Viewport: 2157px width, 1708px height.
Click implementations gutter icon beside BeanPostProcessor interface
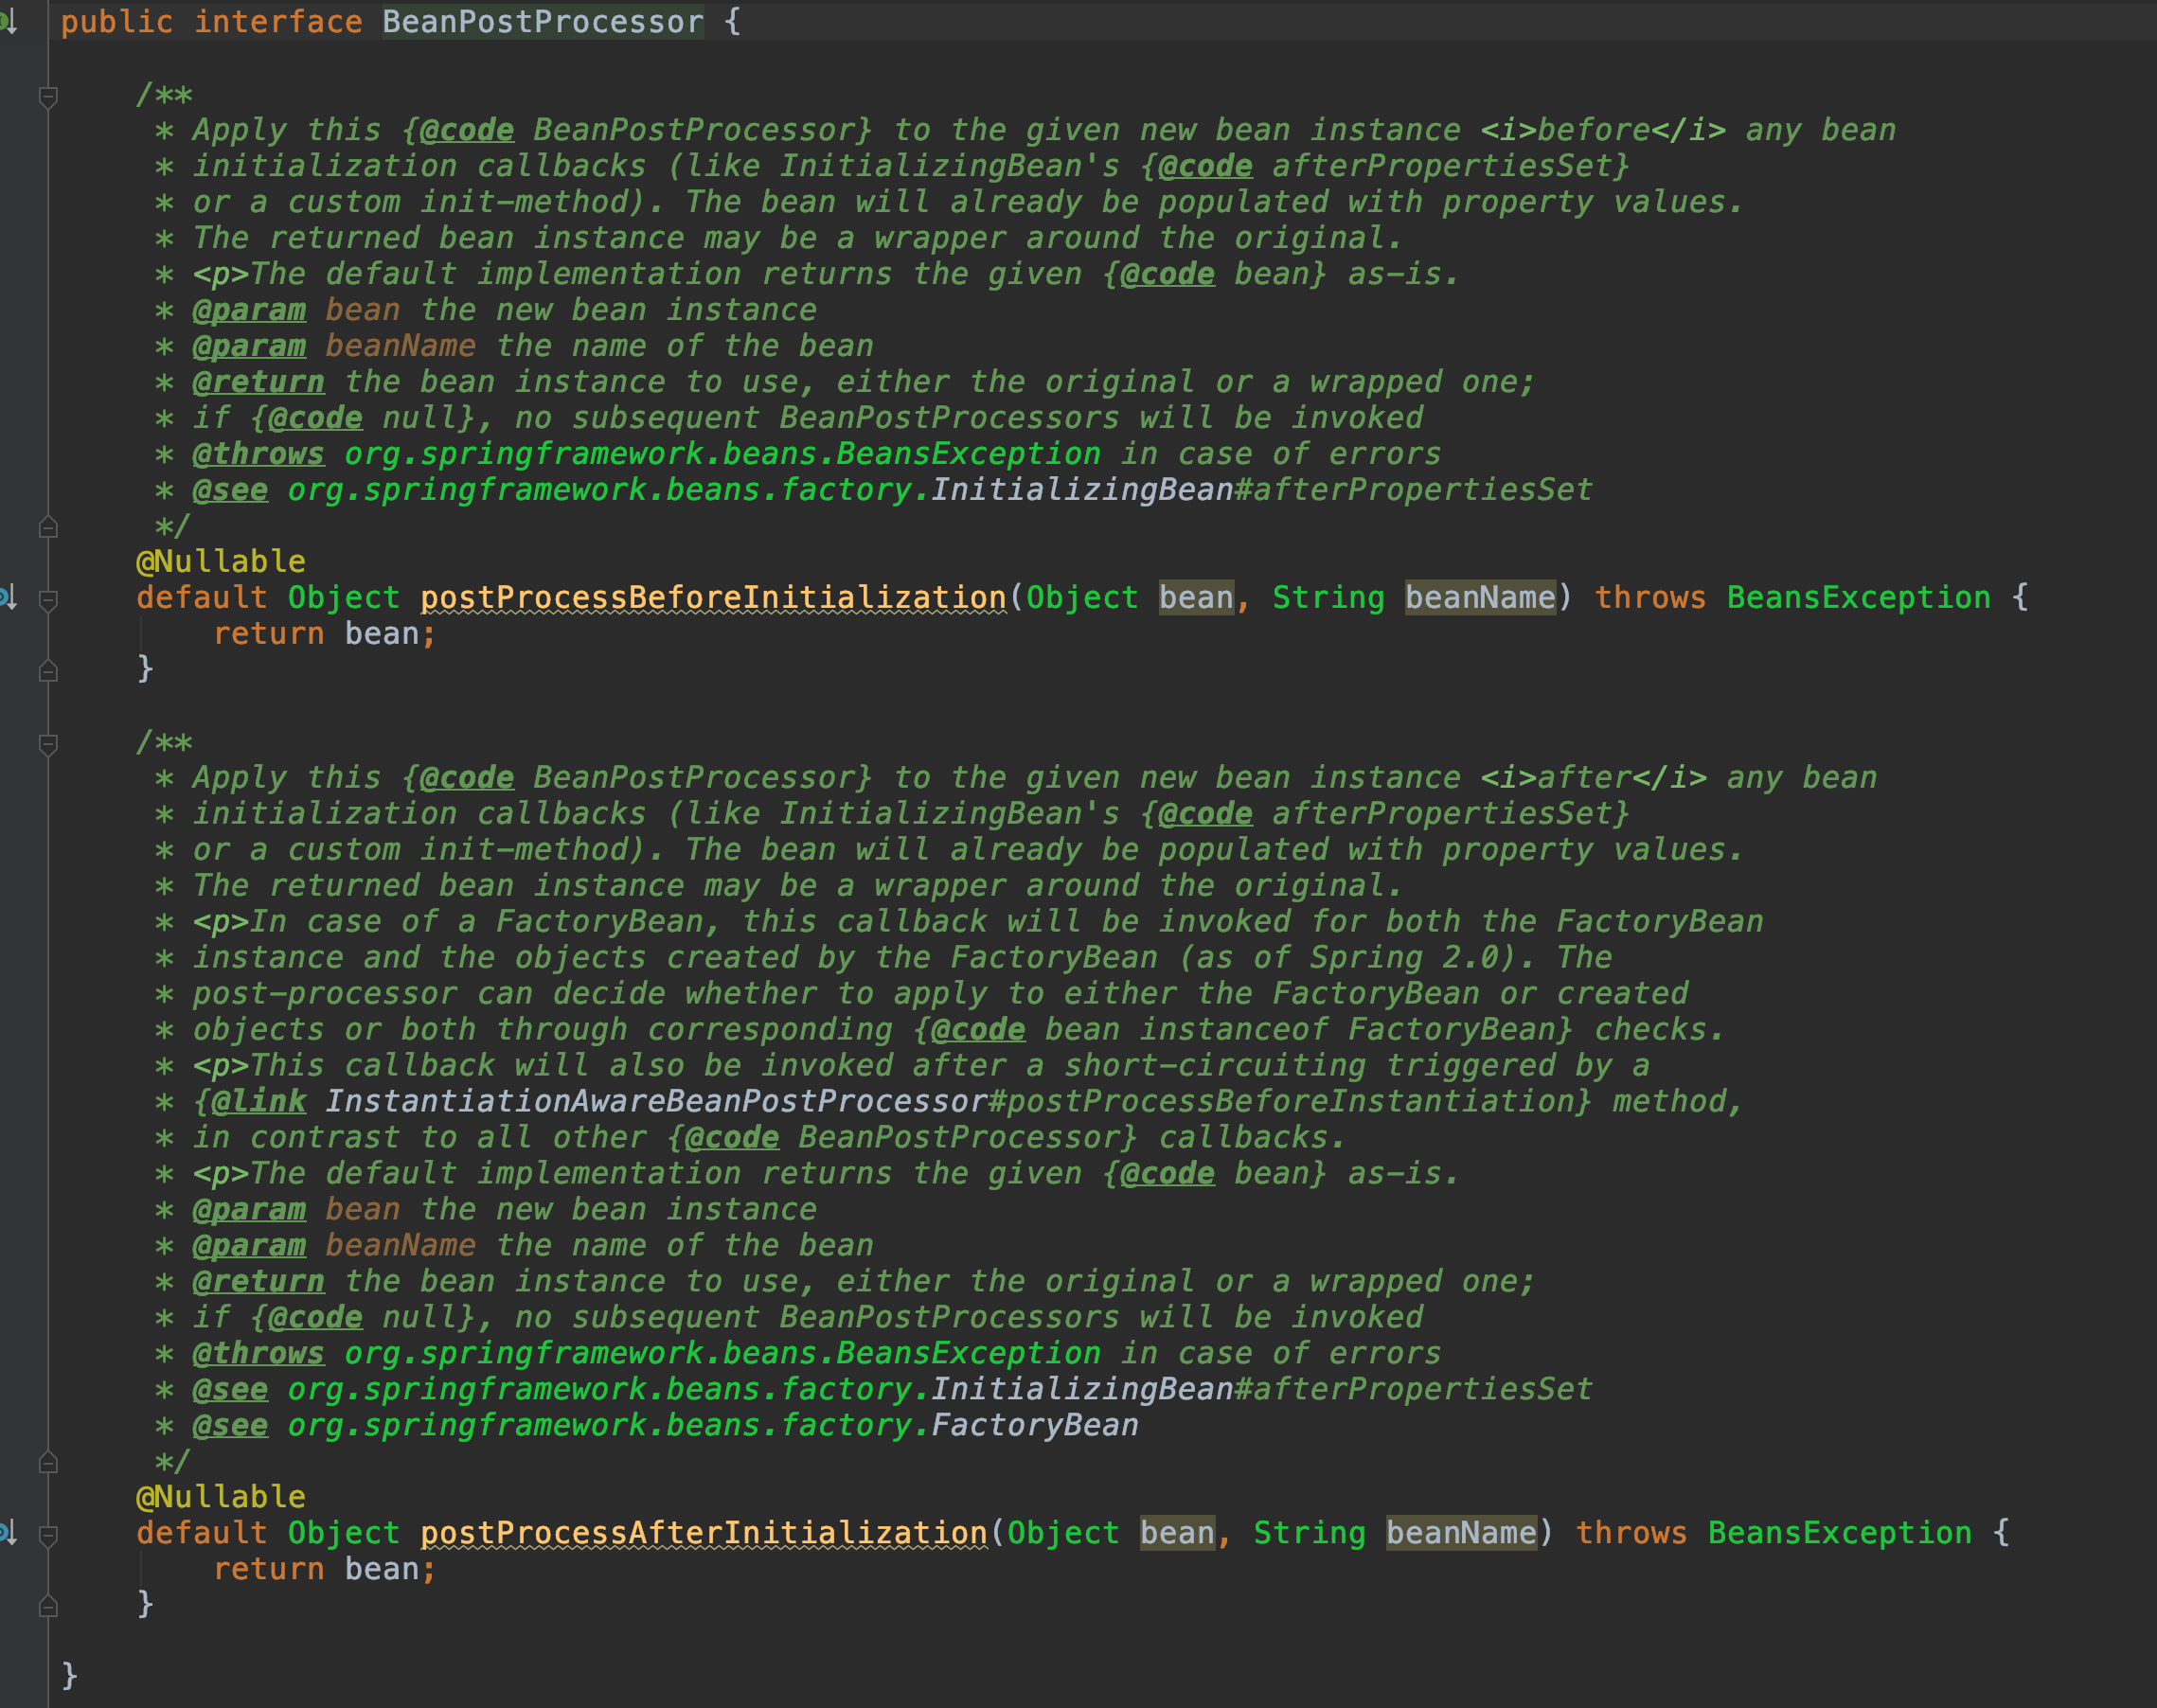8,22
